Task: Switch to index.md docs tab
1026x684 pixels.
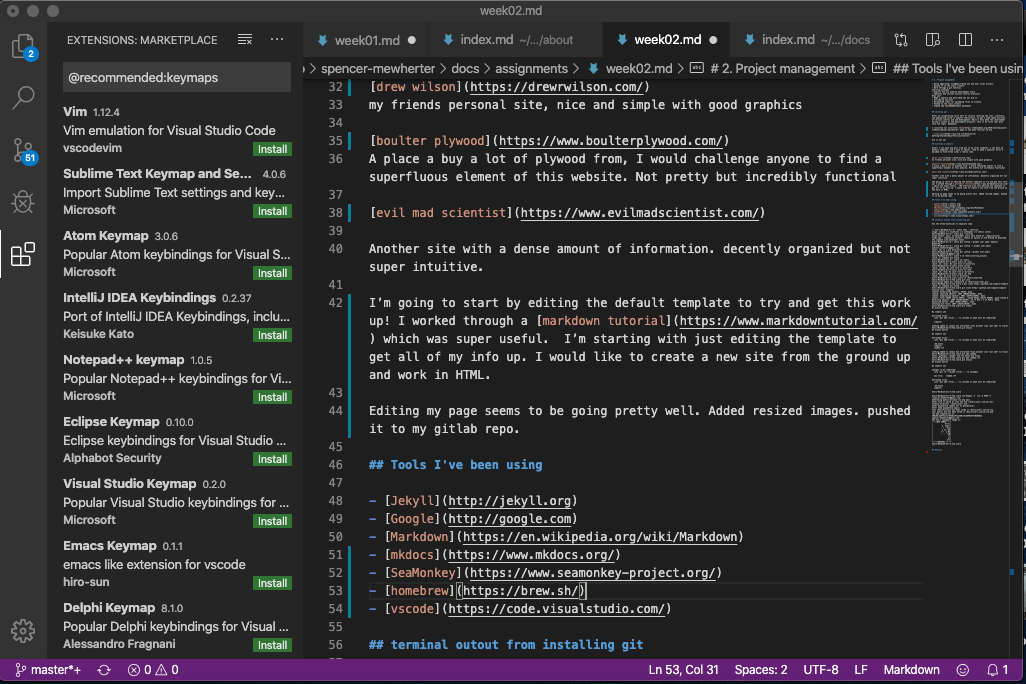Action: (x=807, y=40)
